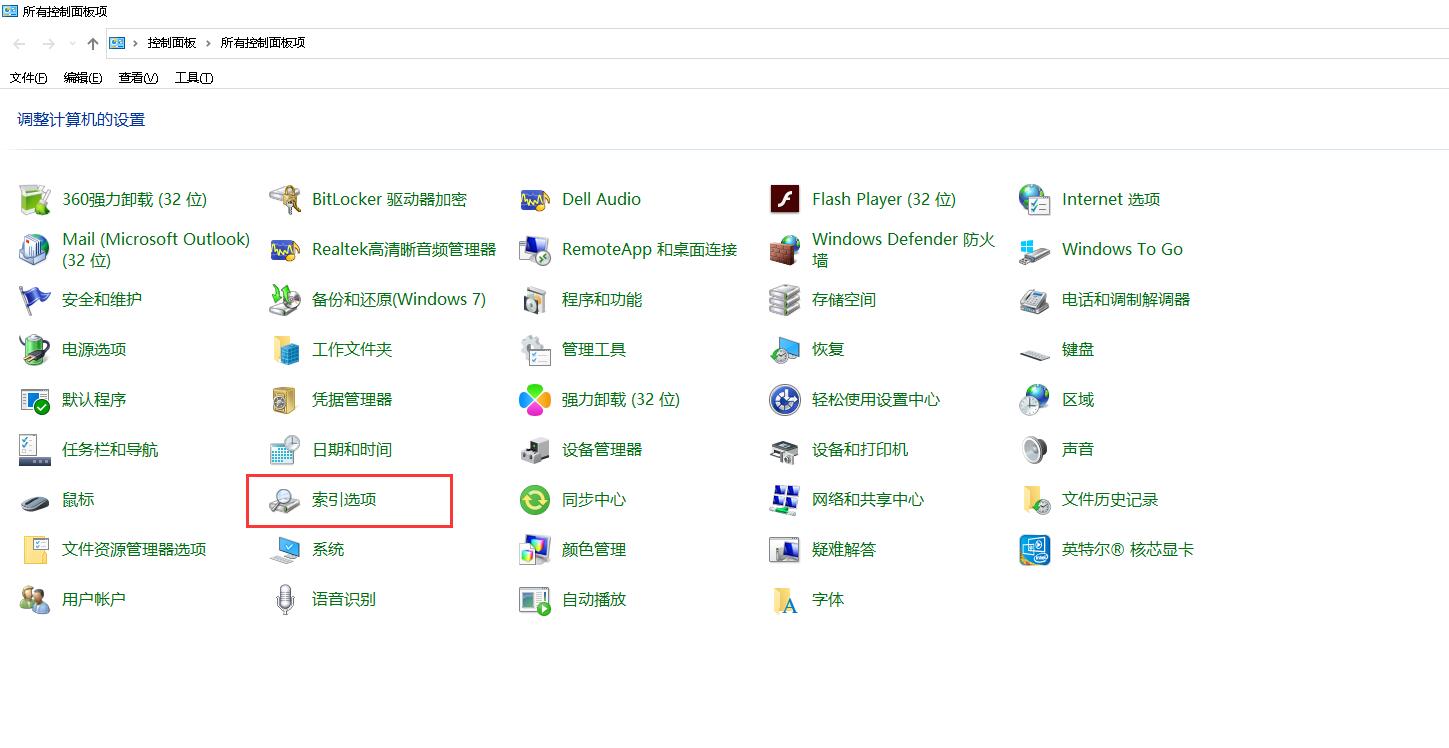
Task: Open the 网络和共享中心 icon
Action: click(785, 499)
